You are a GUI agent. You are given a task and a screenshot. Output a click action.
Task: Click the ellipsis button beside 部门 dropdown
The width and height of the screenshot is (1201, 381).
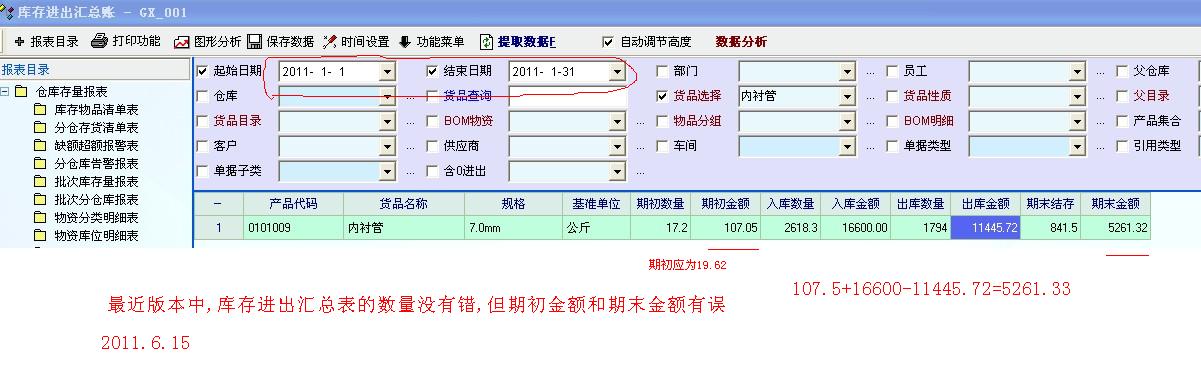870,73
